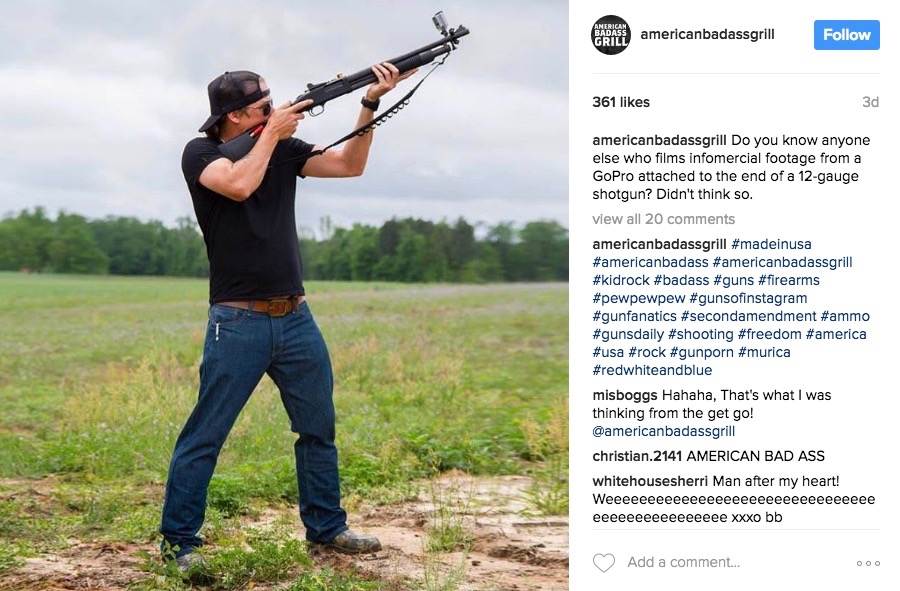Viewport: 900px width, 591px height.
Task: Open the three-dot more options menu
Action: [x=868, y=563]
